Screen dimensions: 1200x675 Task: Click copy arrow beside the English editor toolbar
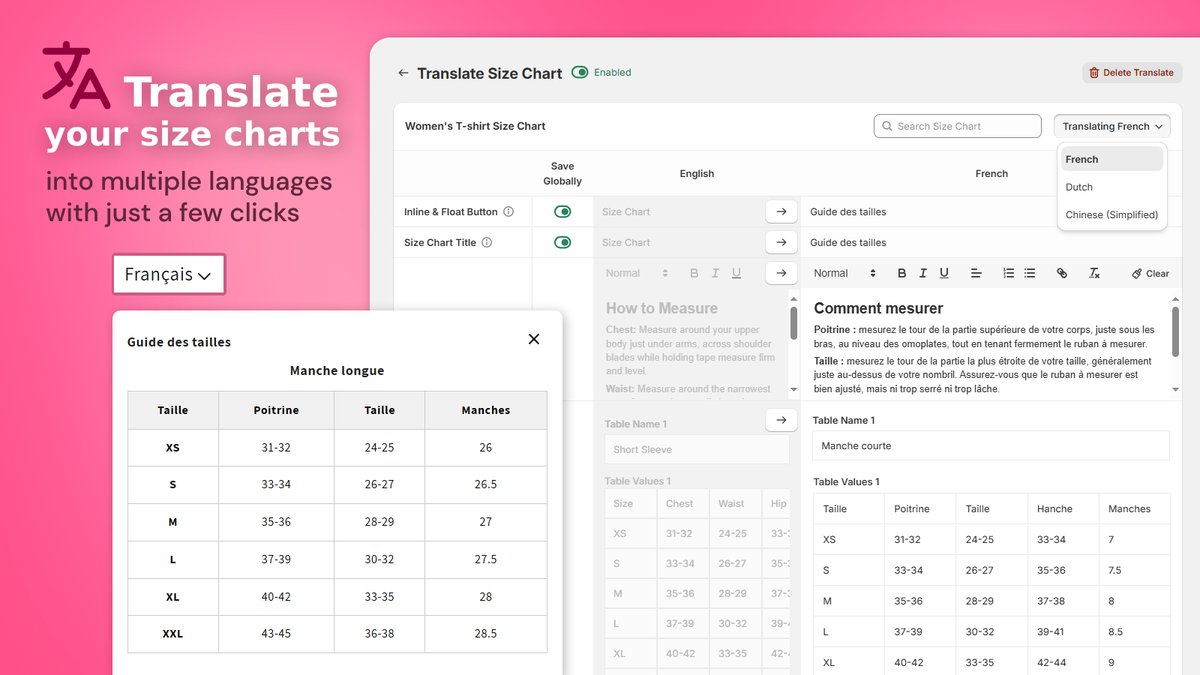(x=781, y=273)
